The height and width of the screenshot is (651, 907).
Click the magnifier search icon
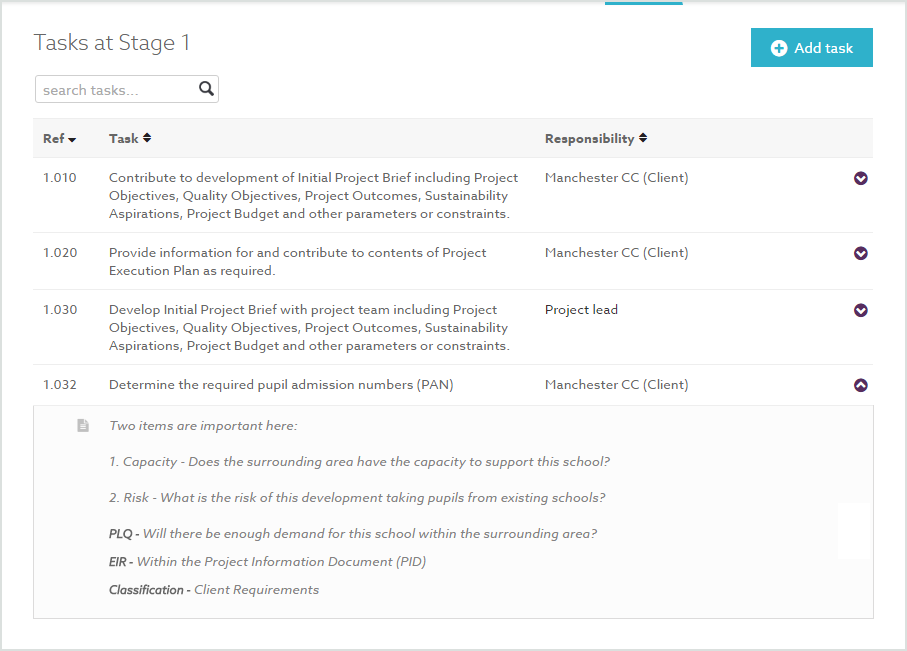click(x=206, y=89)
